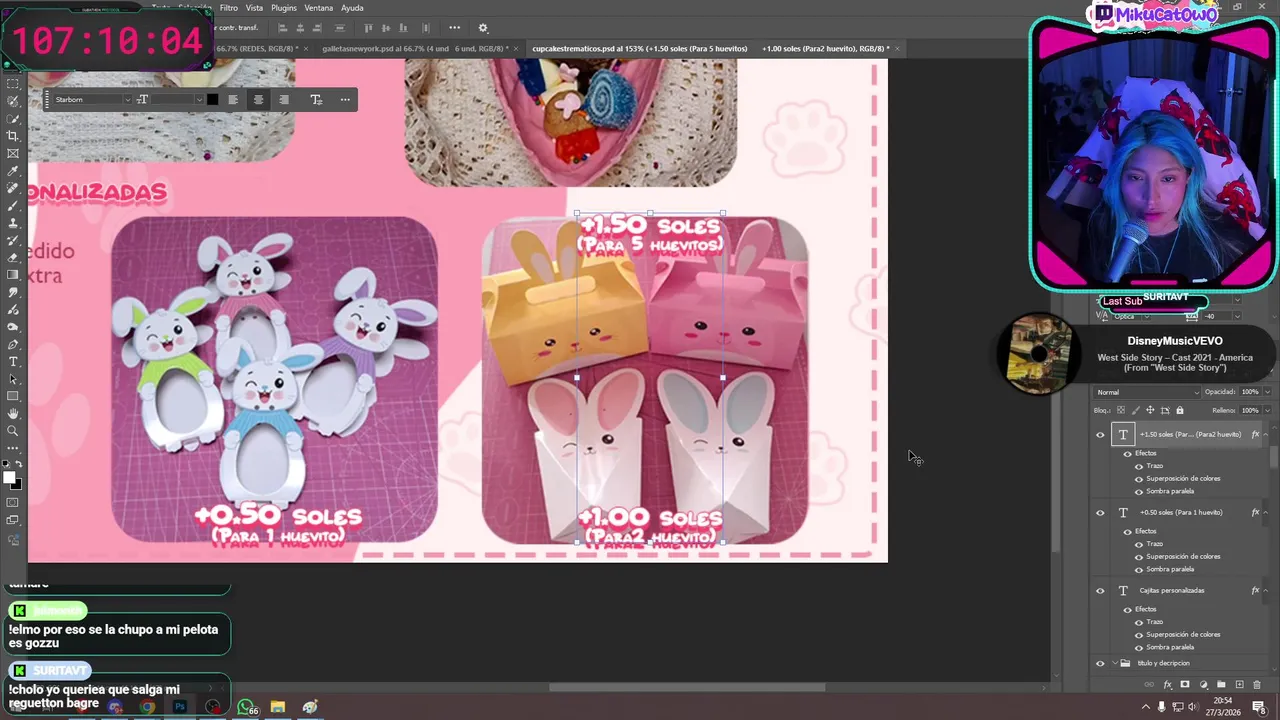
Task: Create new adjustment layer
Action: [x=1203, y=685]
